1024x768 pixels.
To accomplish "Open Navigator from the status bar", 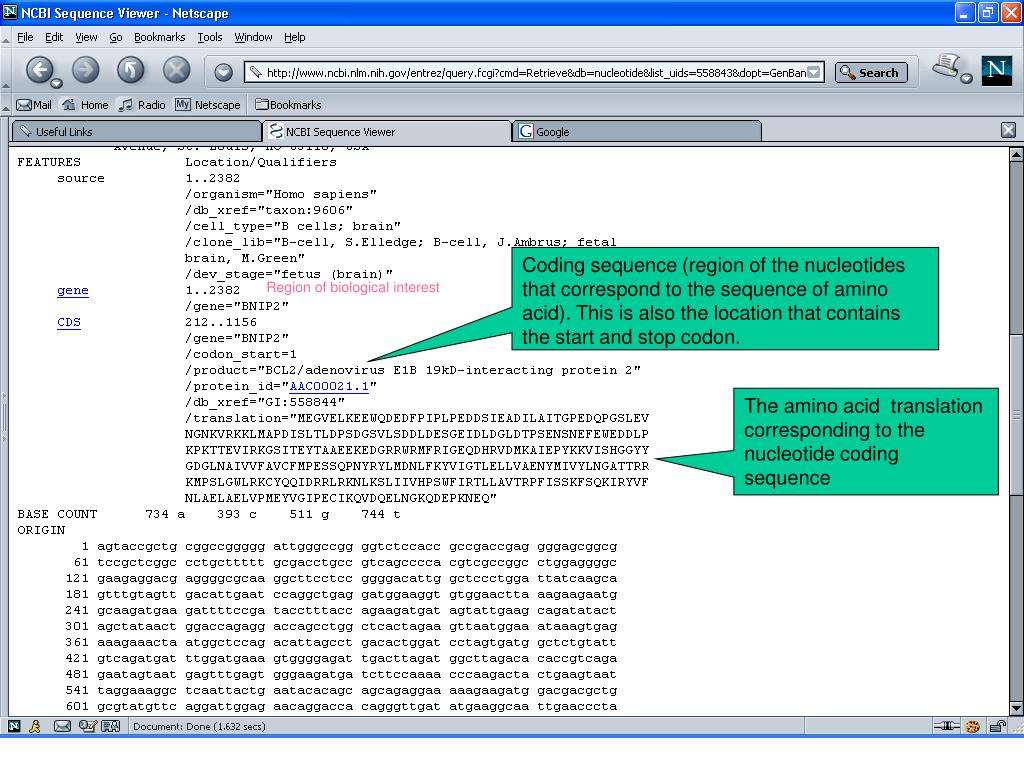I will click(14, 726).
